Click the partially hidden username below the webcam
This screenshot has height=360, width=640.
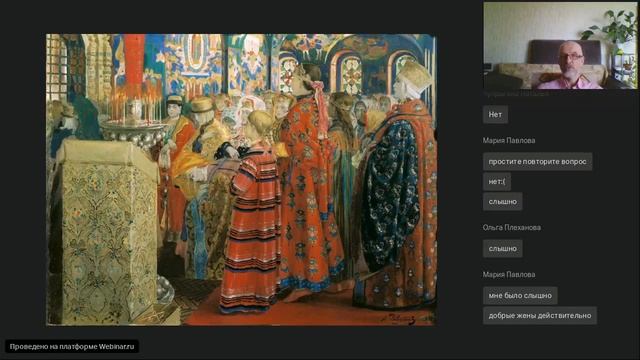pyautogui.click(x=516, y=93)
